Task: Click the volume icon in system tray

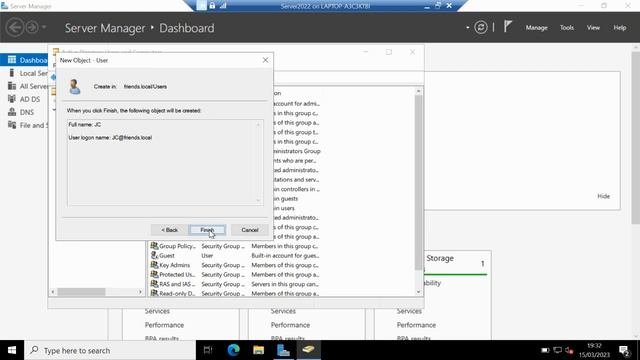Action: point(569,350)
